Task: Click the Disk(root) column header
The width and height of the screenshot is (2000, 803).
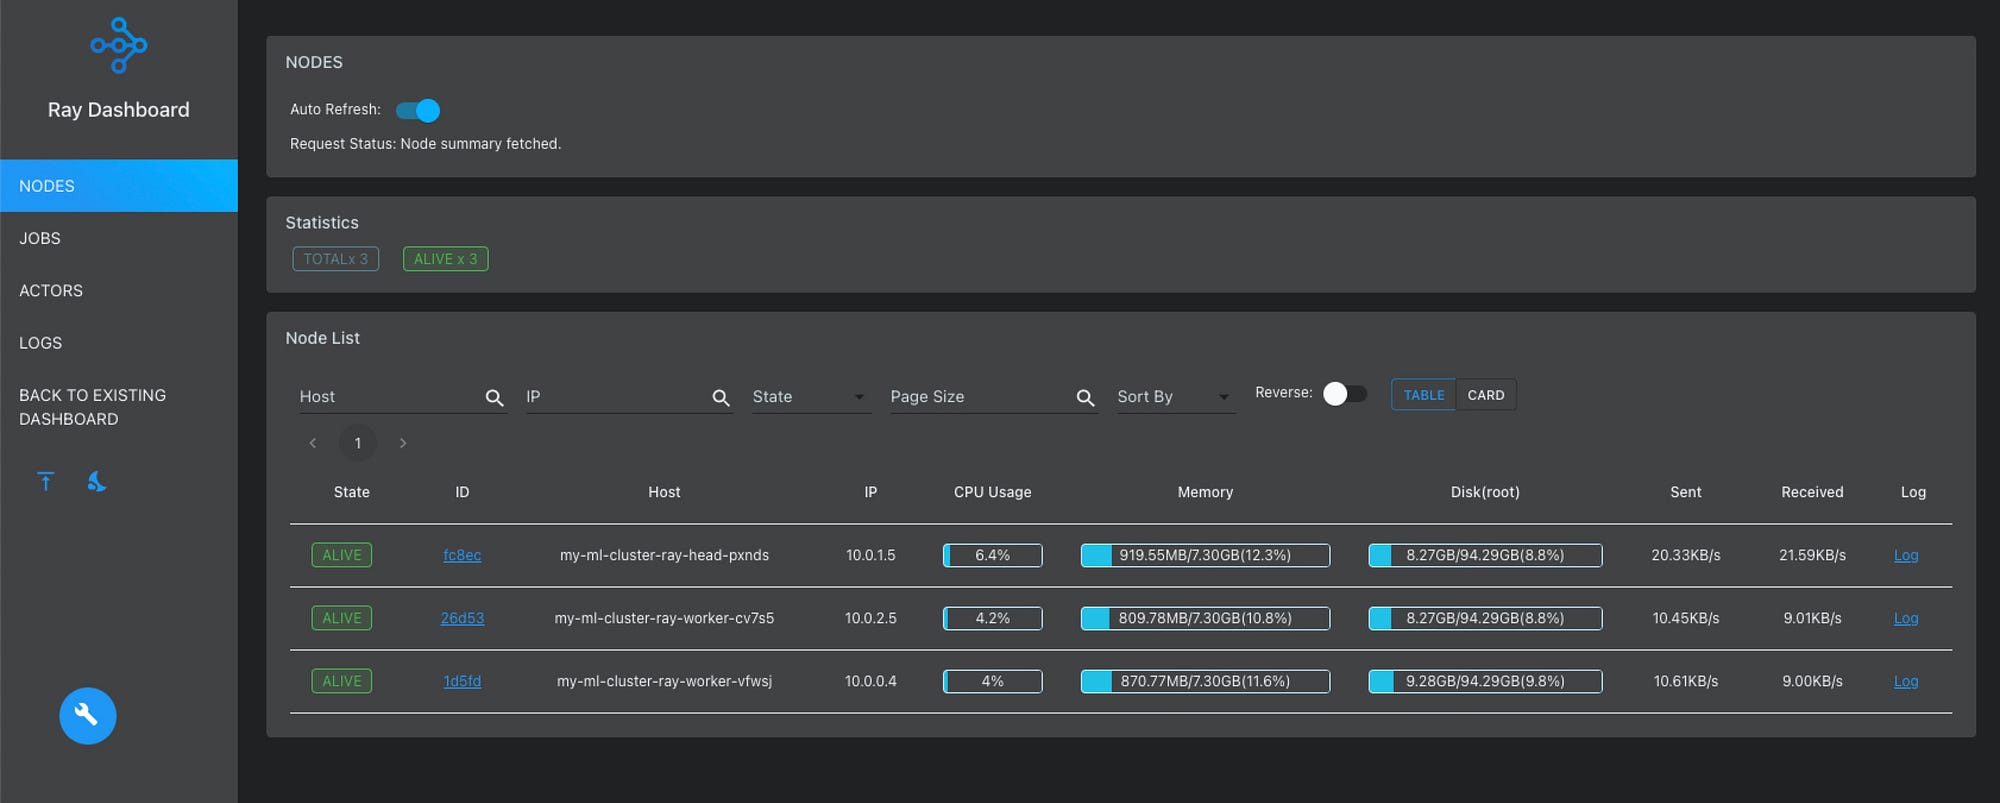Action: point(1485,492)
